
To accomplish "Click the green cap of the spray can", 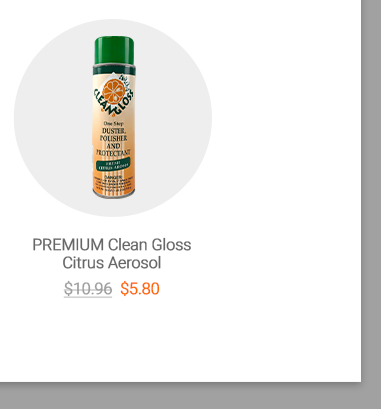I will click(114, 51).
